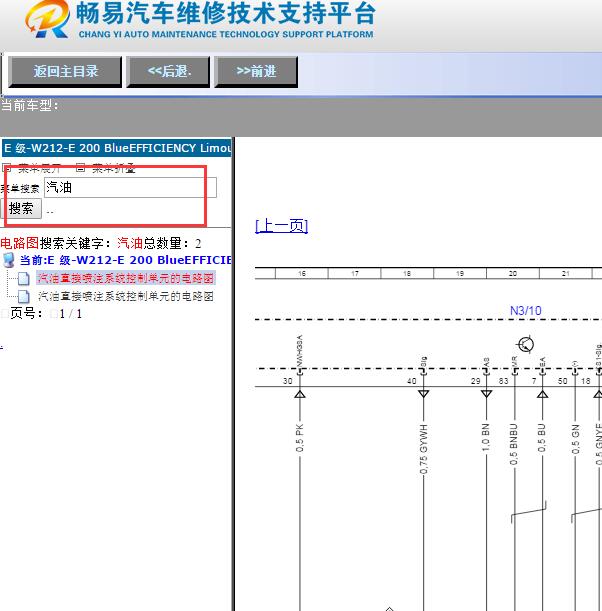The width and height of the screenshot is (602, 611).
Task: Click the 0,5 PK wire label
Action: click(299, 438)
